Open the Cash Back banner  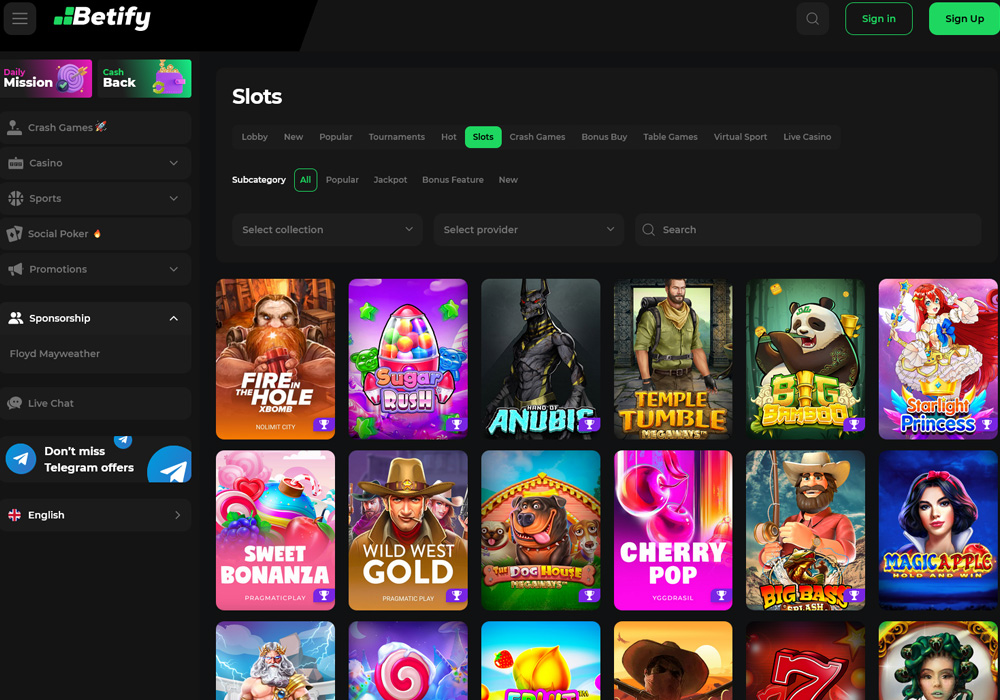point(145,78)
